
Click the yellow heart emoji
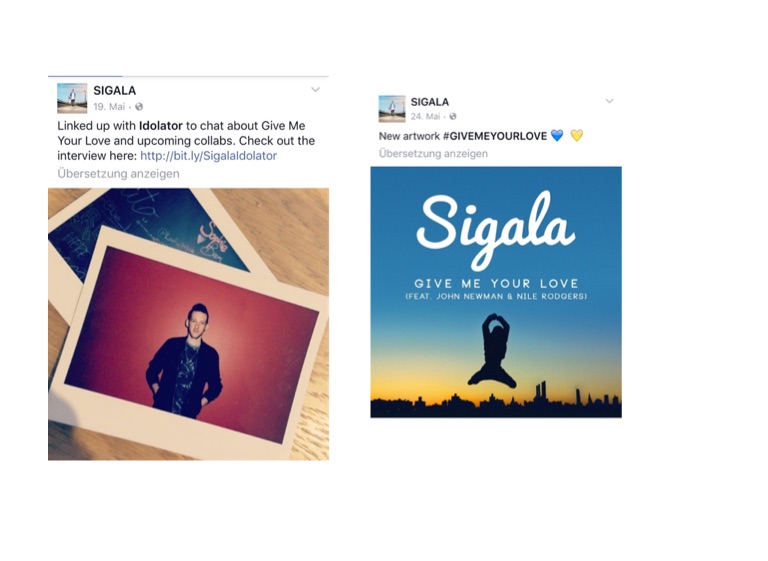[577, 135]
